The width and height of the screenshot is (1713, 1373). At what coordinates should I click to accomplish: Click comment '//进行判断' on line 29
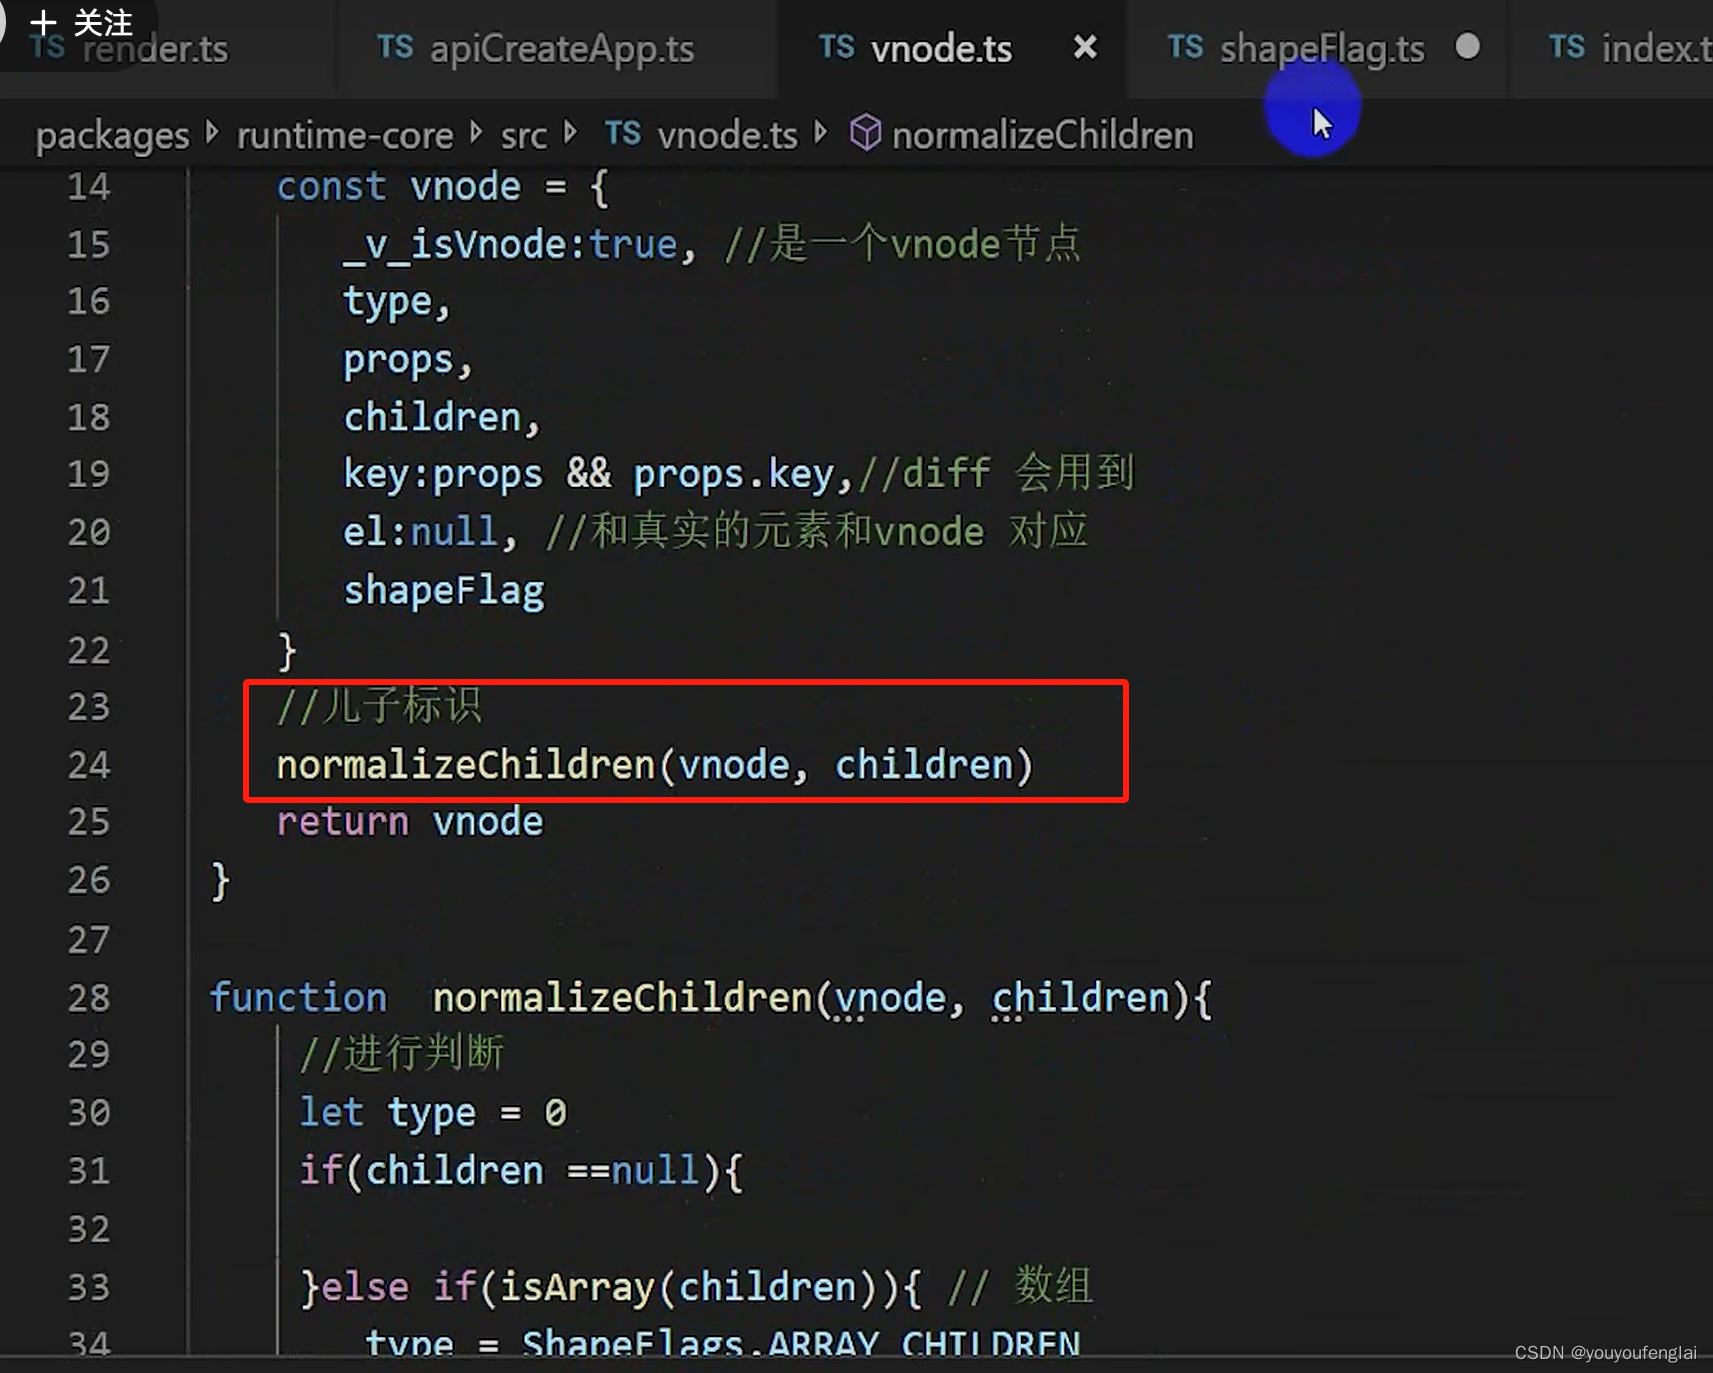click(402, 1053)
